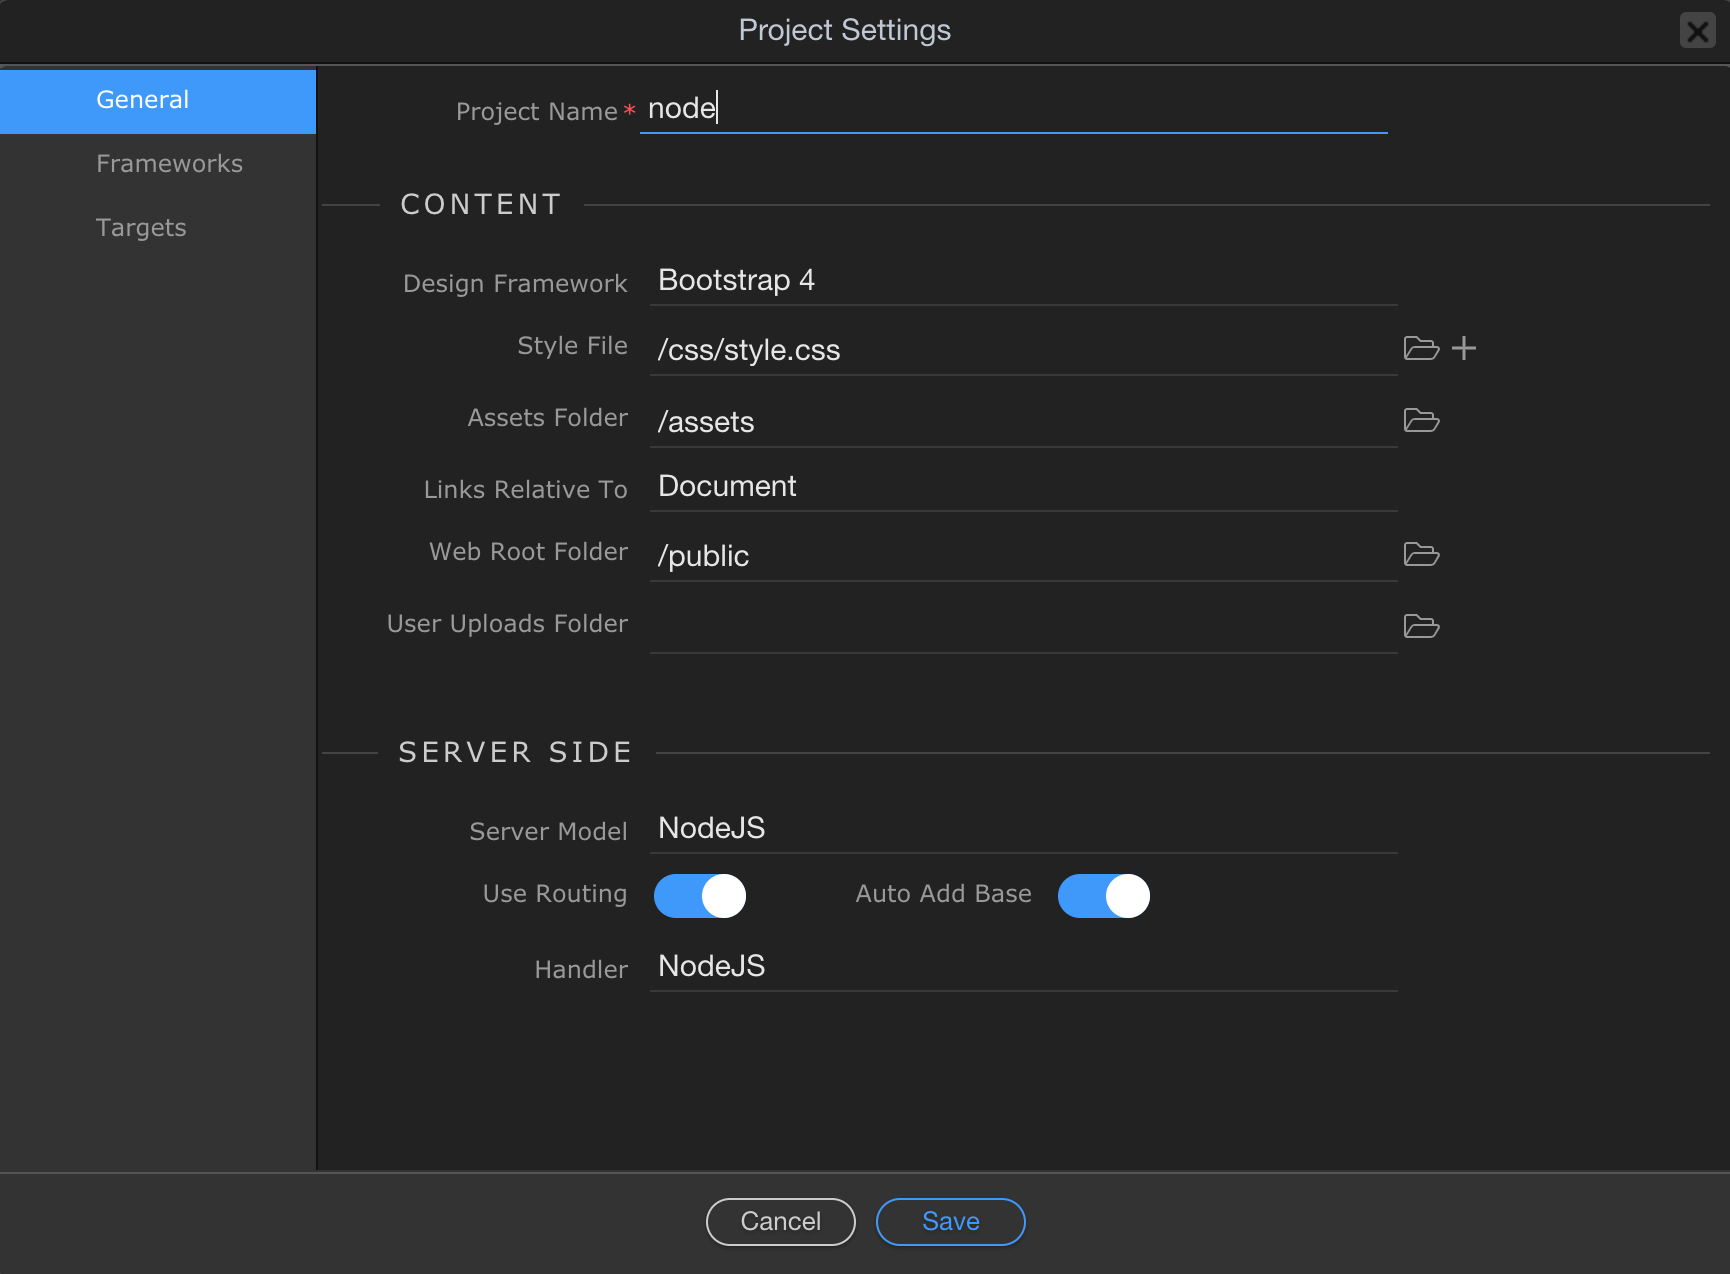Switch to the Frameworks tab
The height and width of the screenshot is (1274, 1730).
pos(158,164)
